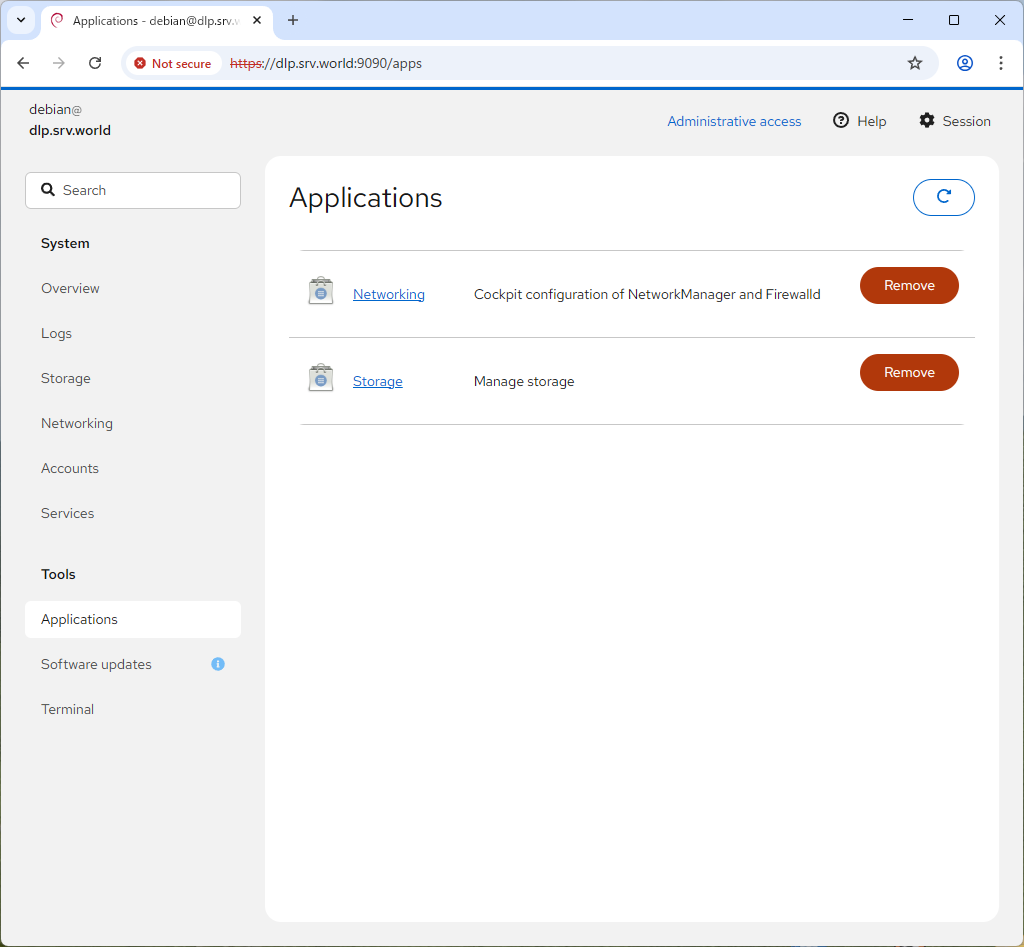Go to Overview in sidebar
The height and width of the screenshot is (947, 1024).
(70, 288)
